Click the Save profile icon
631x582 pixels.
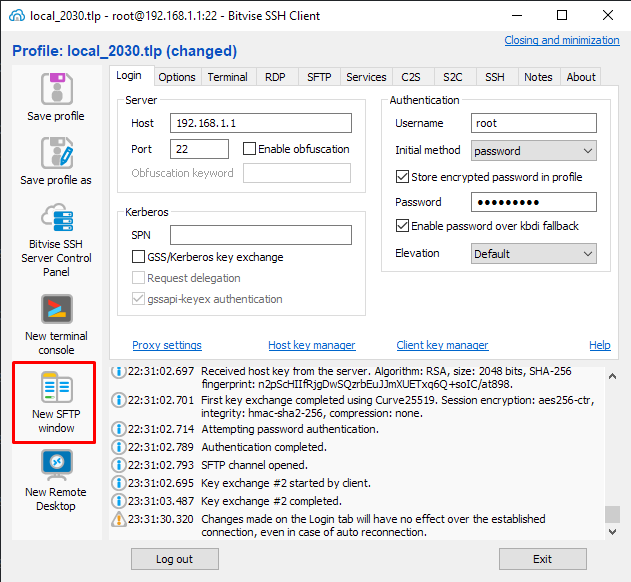tap(56, 89)
